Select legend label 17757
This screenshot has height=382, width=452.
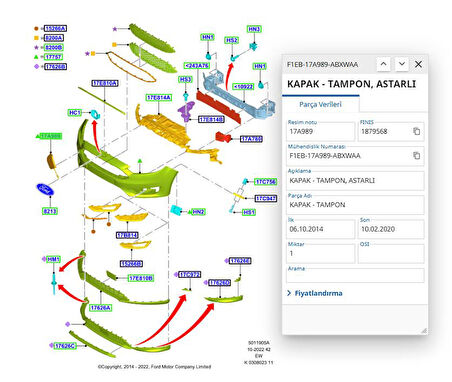[x=54, y=57]
